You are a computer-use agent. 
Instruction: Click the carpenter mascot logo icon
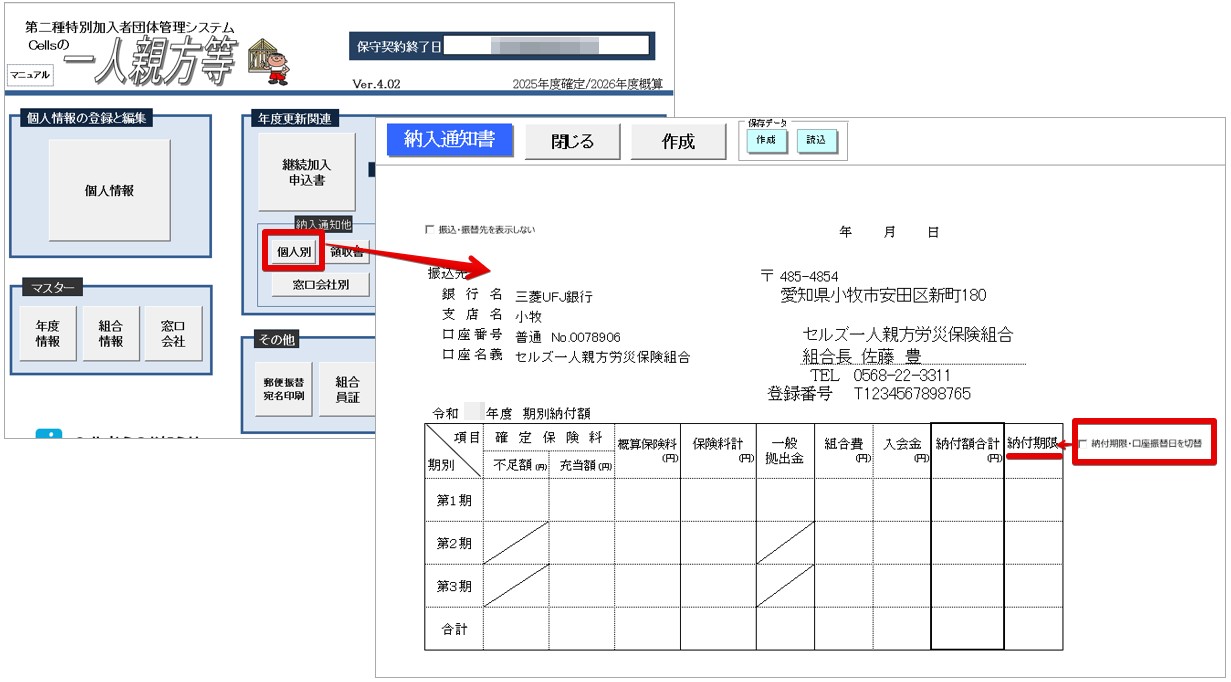point(273,62)
